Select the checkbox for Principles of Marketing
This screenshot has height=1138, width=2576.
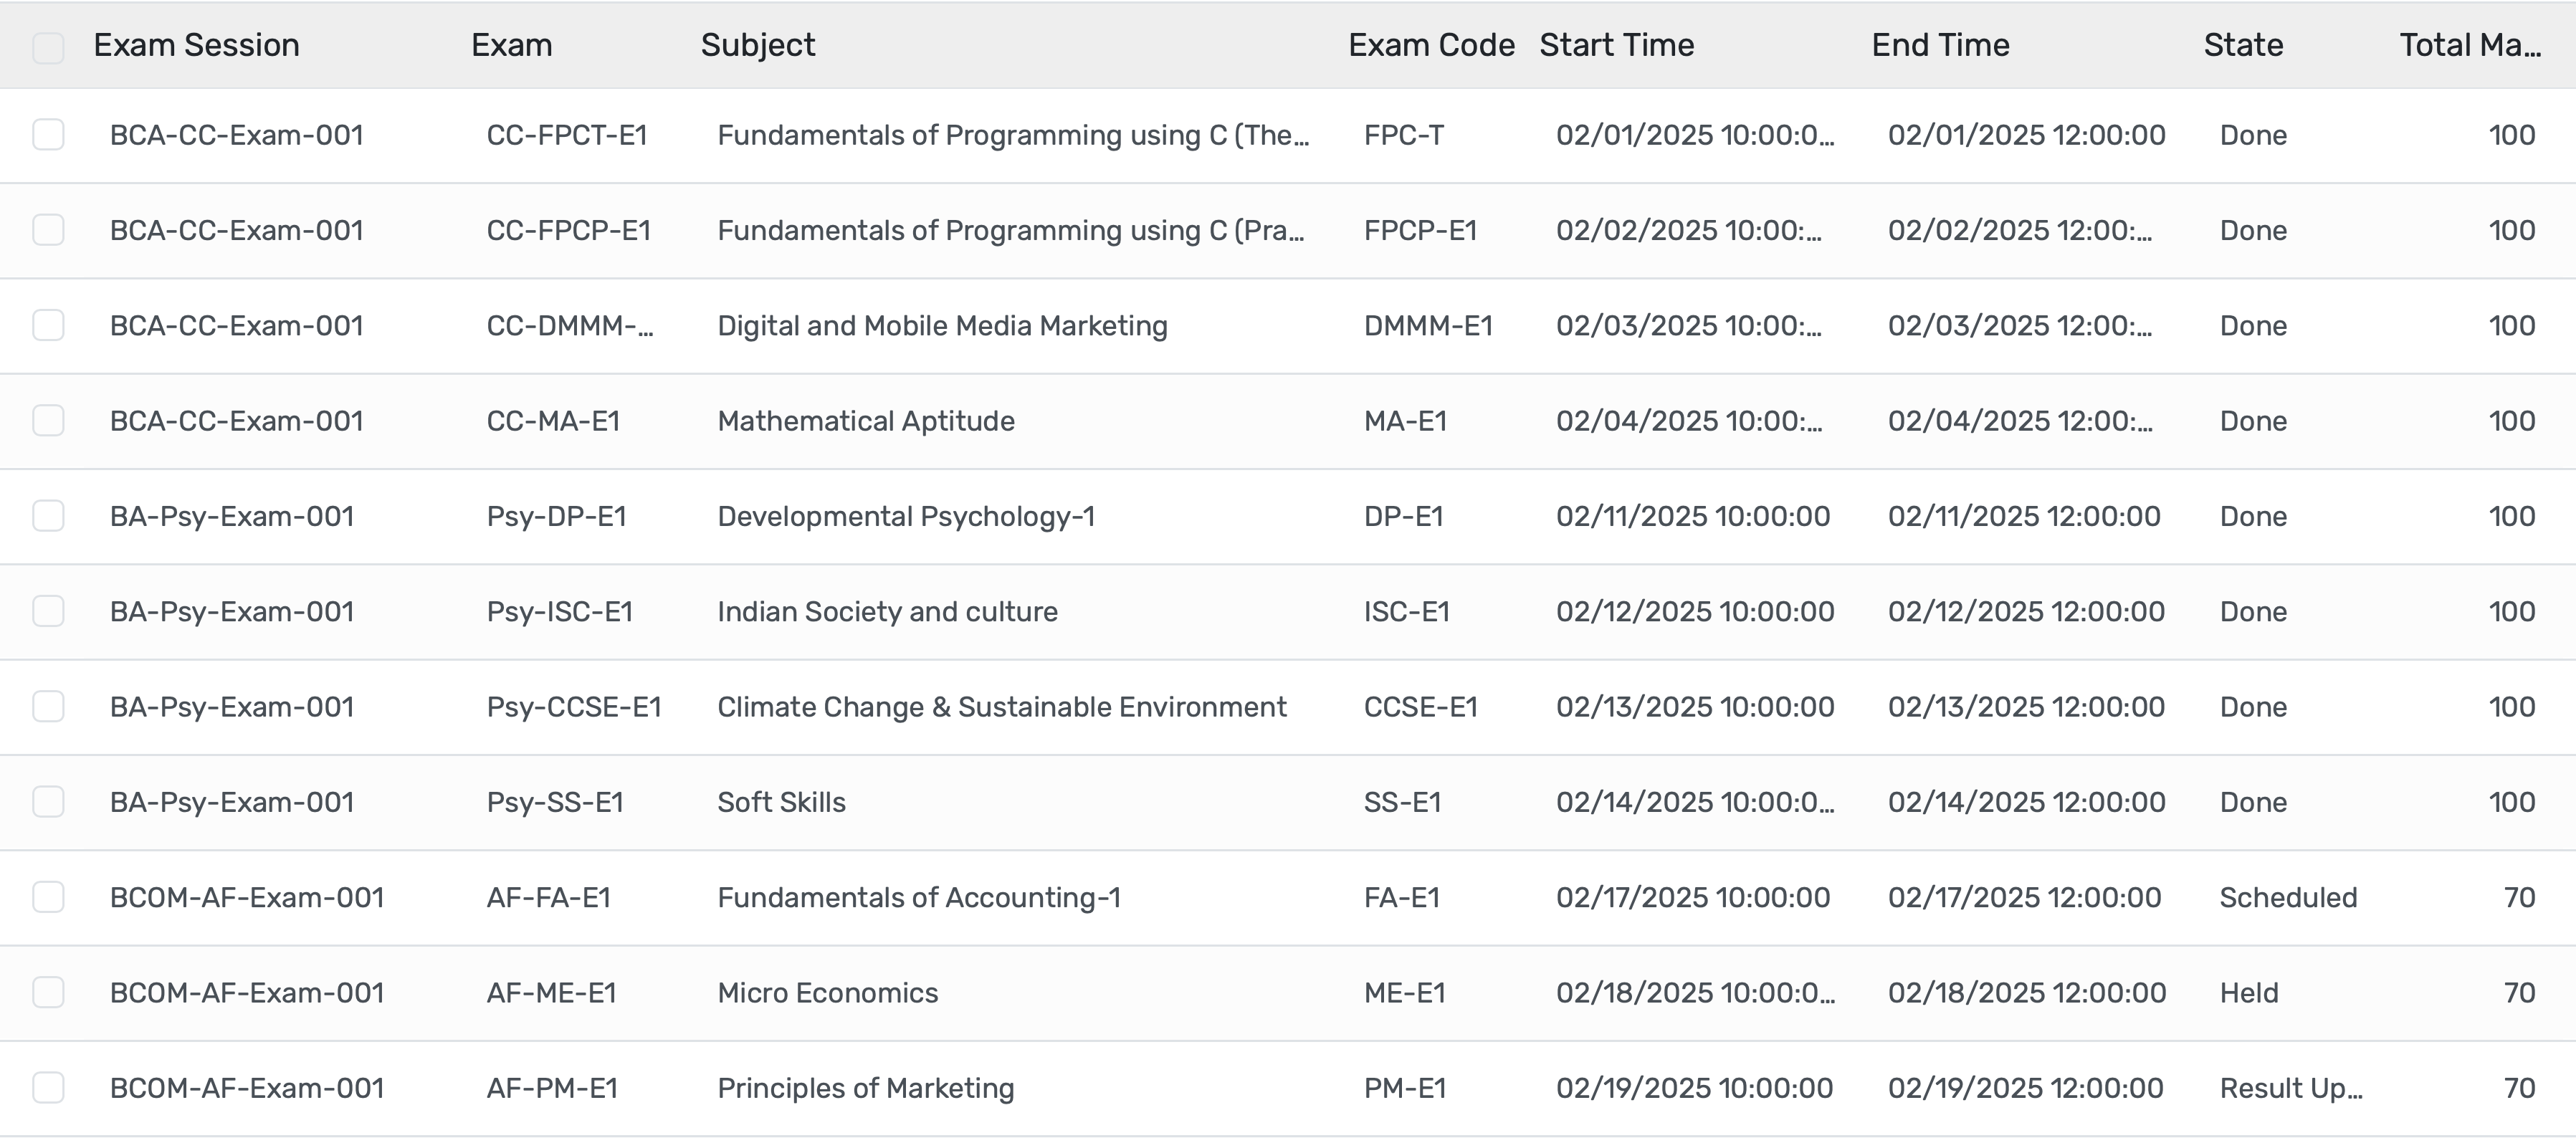[x=48, y=1087]
